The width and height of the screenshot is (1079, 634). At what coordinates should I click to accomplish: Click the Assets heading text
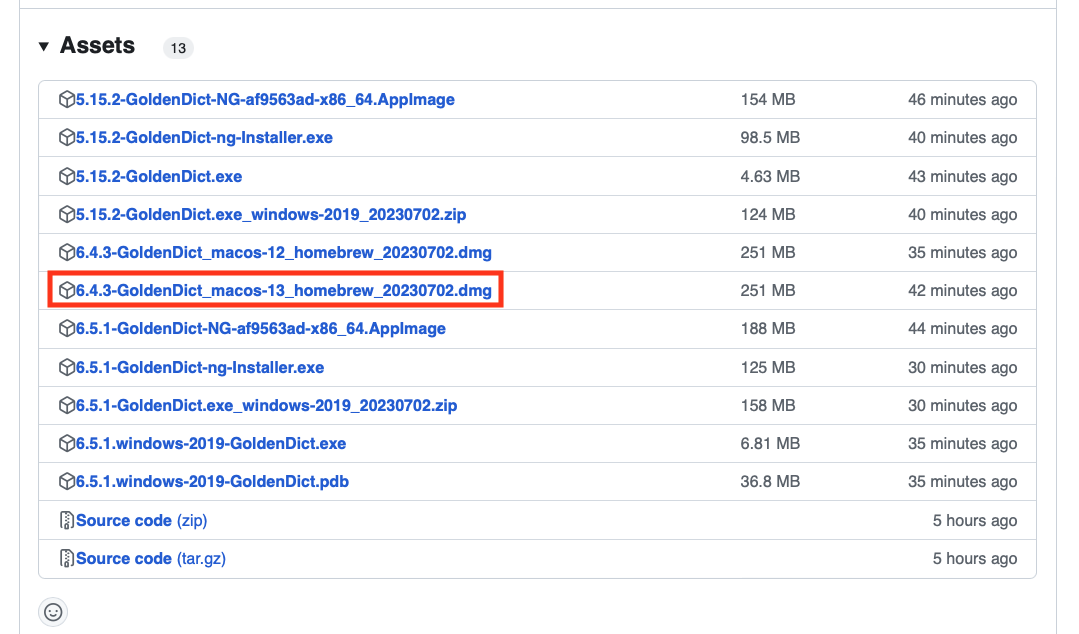[x=97, y=45]
